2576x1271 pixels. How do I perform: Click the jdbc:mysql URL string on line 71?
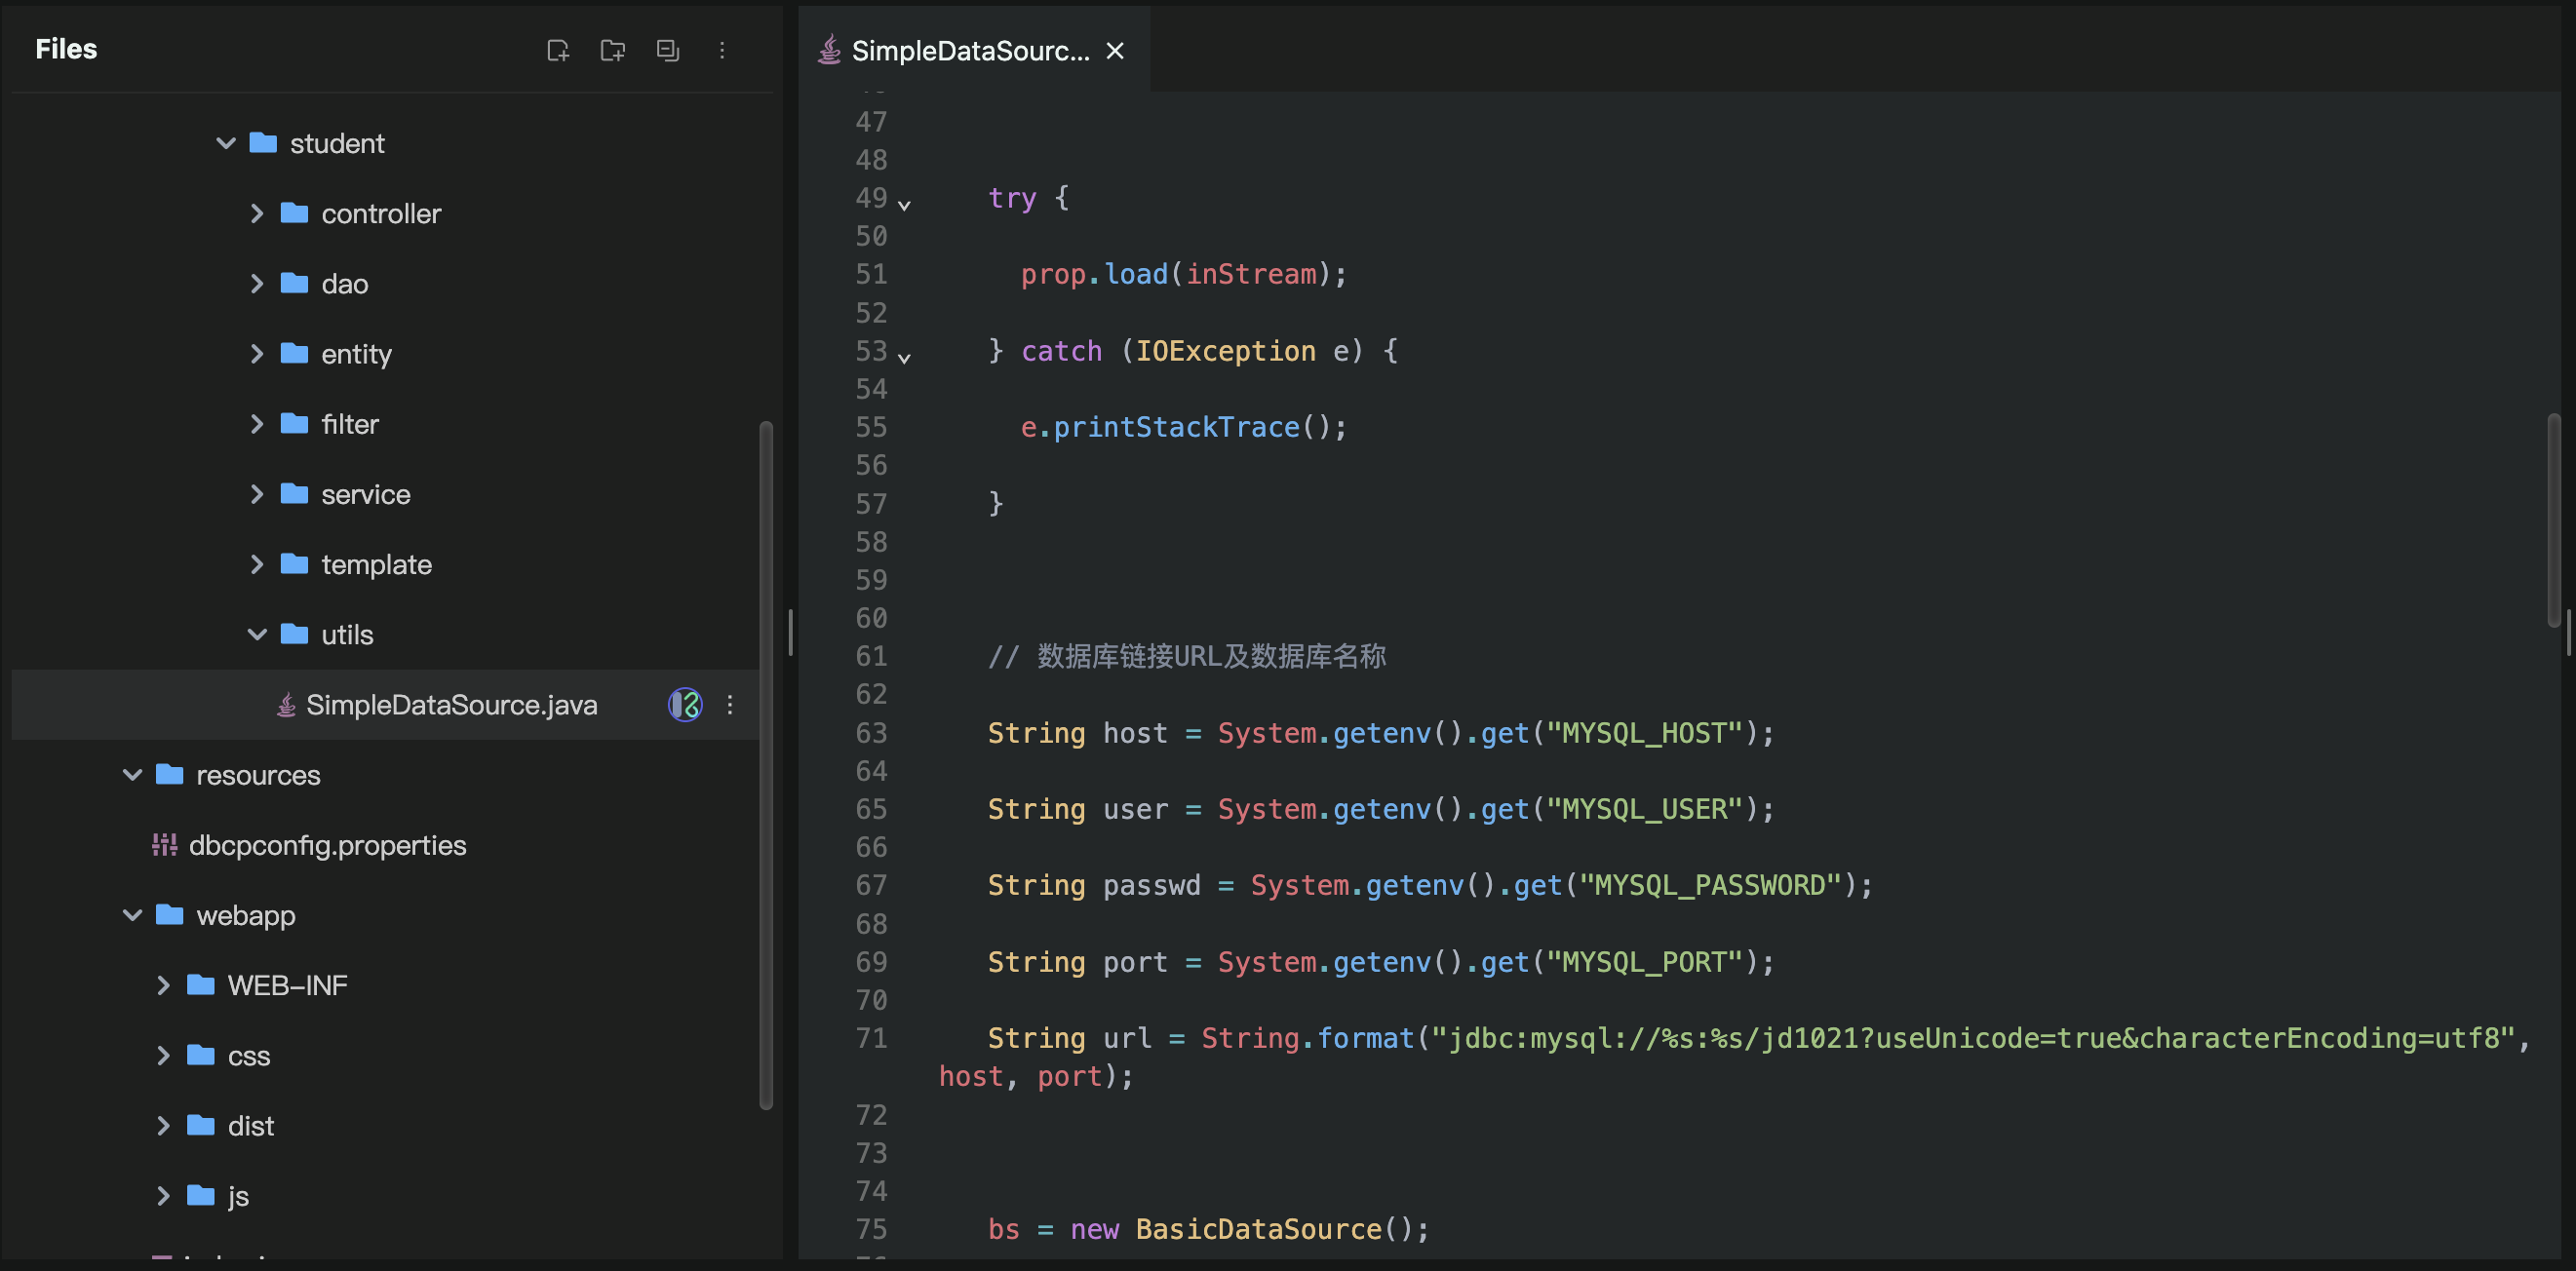(x=1973, y=1038)
